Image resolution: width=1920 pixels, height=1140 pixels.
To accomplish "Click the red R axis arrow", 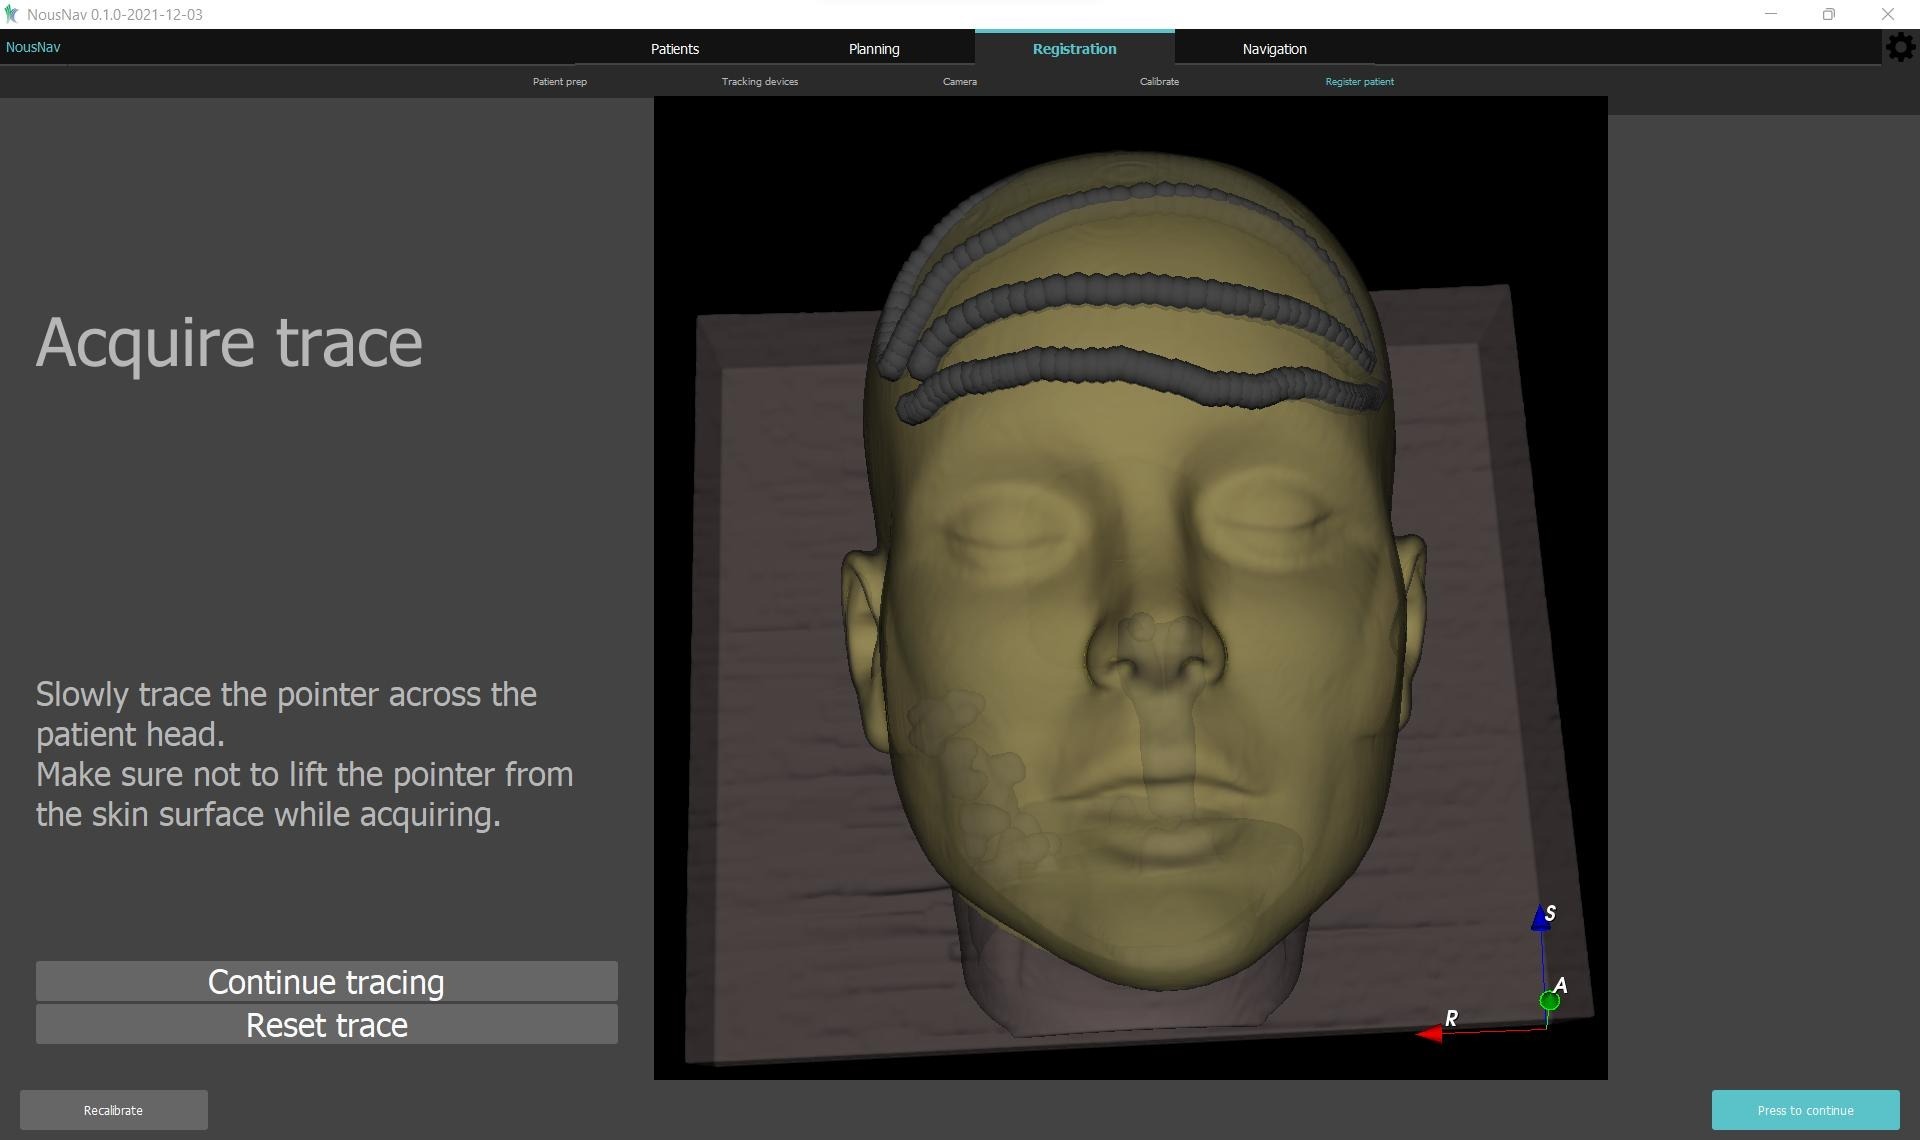I will tap(1430, 1034).
